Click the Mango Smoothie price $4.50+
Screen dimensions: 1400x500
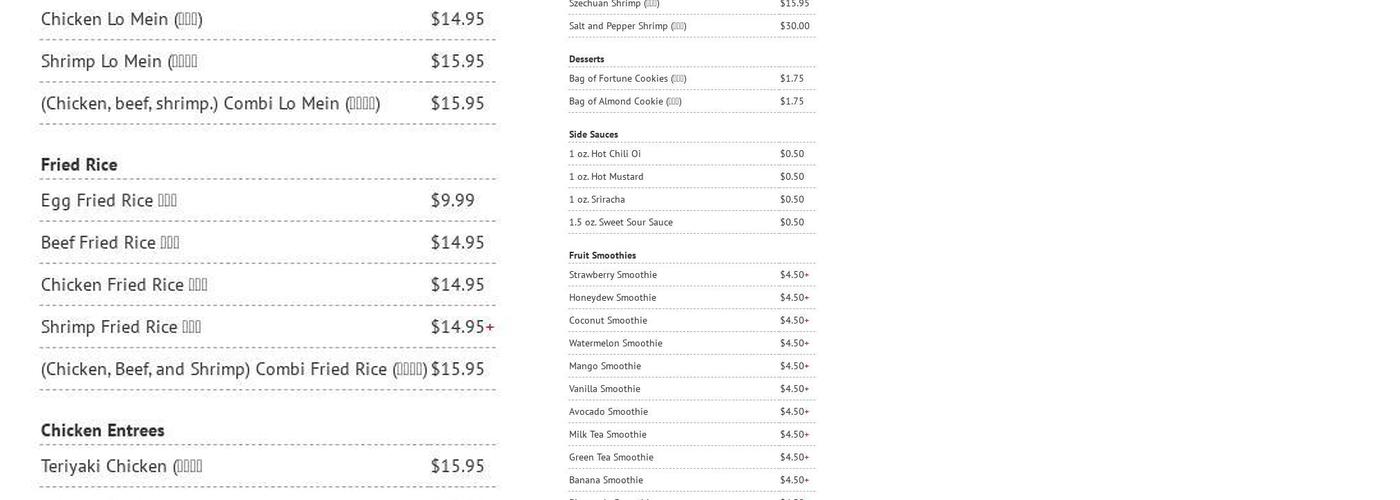point(794,366)
